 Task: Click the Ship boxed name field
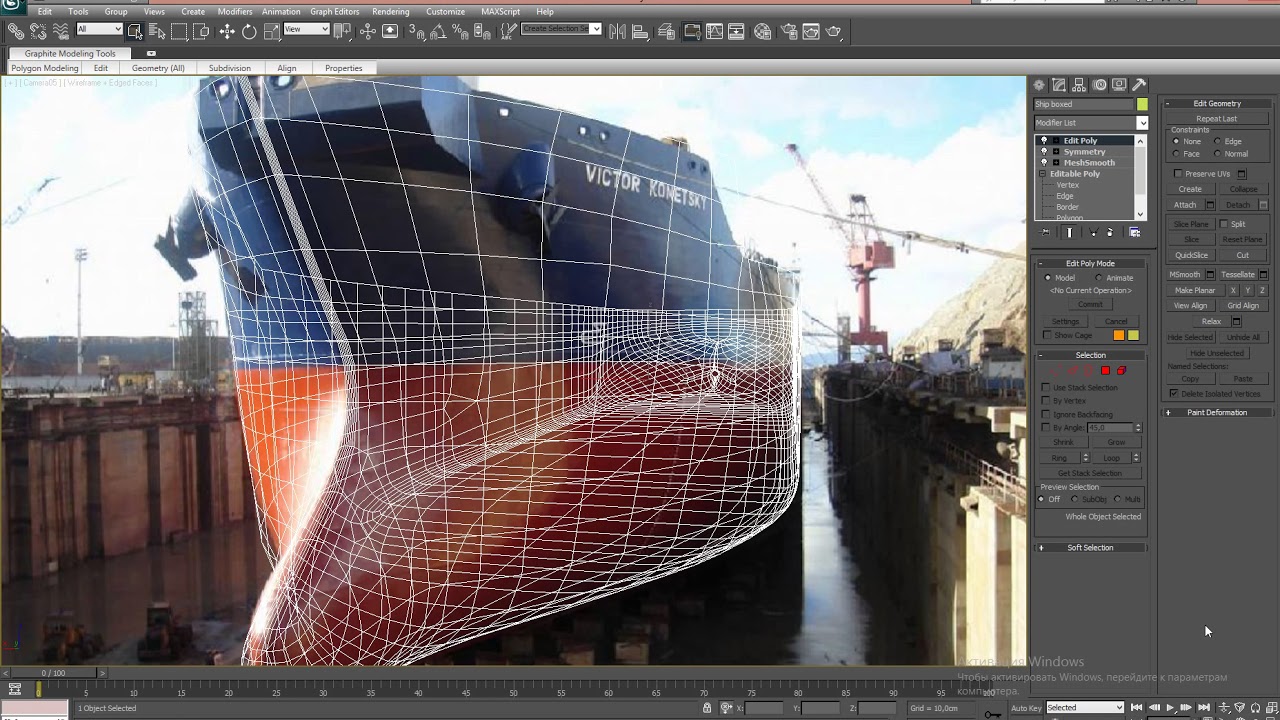pos(1084,104)
